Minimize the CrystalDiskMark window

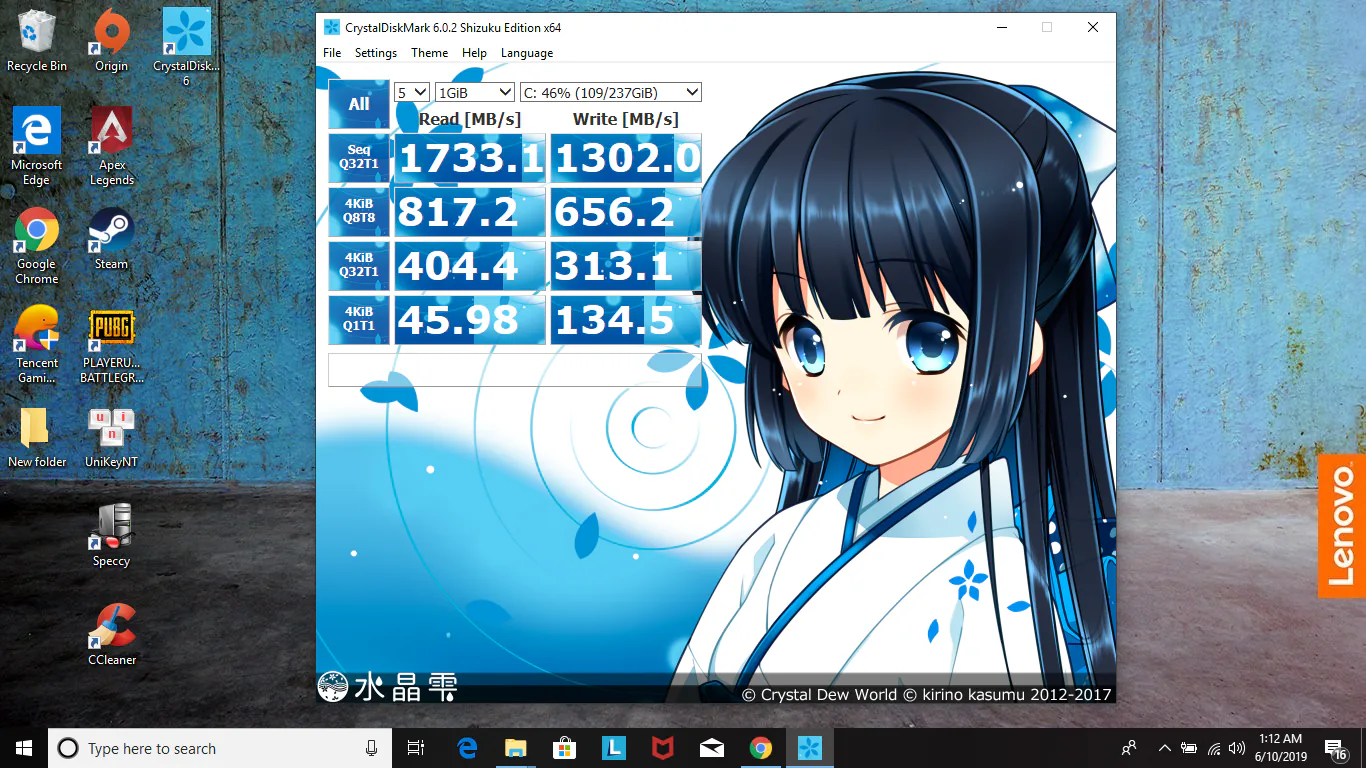pyautogui.click(x=1001, y=27)
